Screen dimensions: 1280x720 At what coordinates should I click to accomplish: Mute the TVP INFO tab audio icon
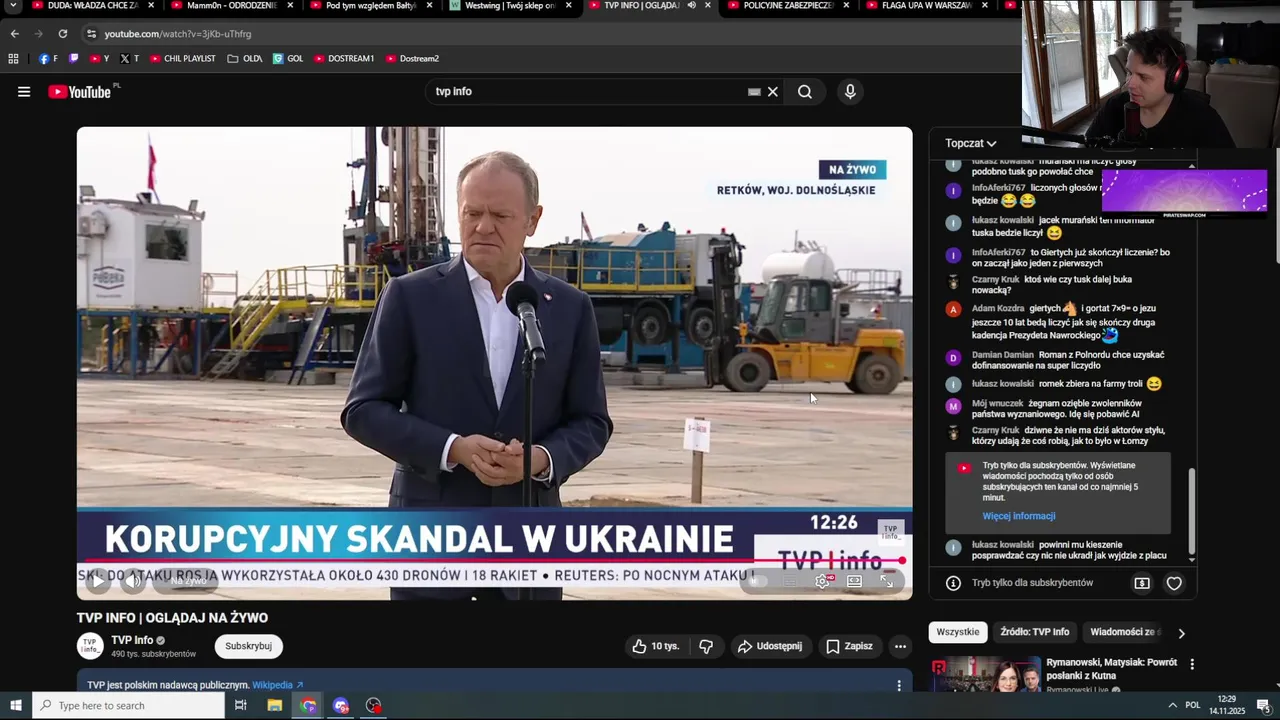[x=691, y=5]
